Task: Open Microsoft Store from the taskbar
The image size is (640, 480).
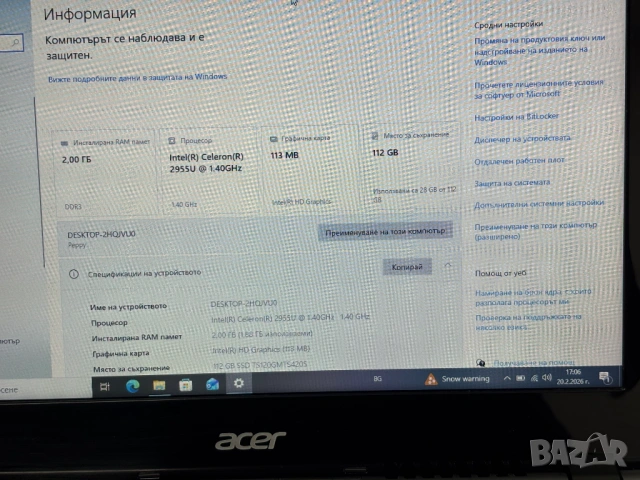Action: pyautogui.click(x=185, y=385)
